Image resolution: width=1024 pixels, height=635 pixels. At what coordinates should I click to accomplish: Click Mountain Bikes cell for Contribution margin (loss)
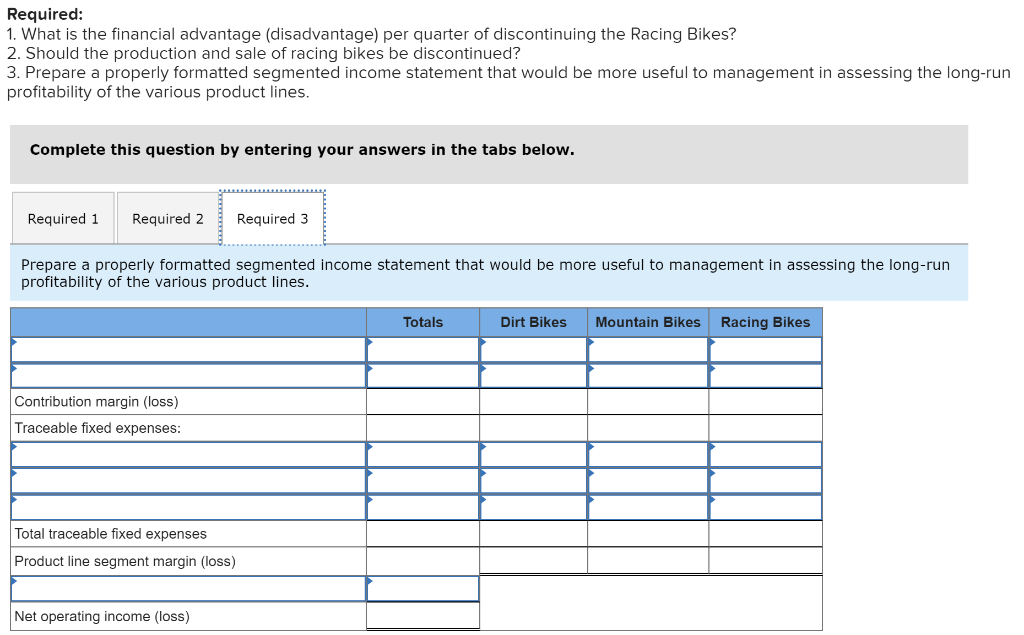pyautogui.click(x=647, y=402)
